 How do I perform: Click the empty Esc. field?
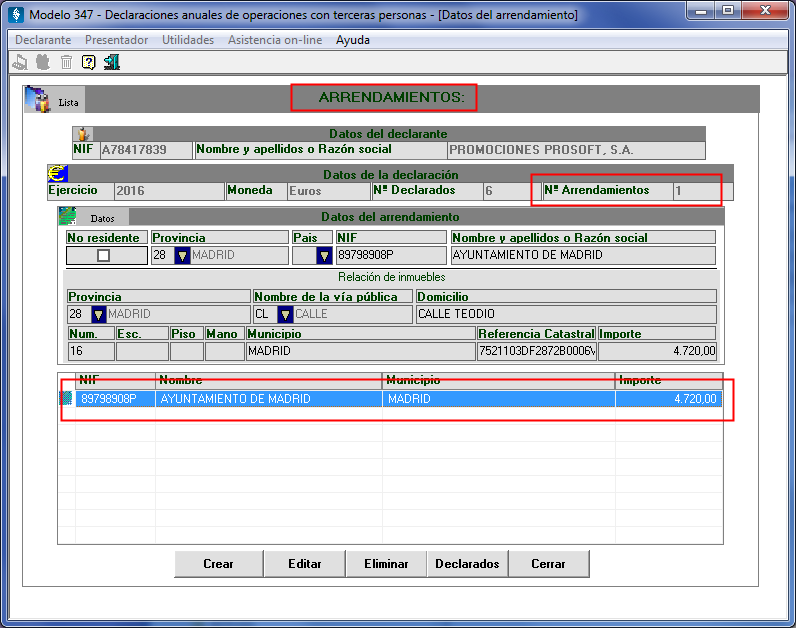(x=142, y=351)
